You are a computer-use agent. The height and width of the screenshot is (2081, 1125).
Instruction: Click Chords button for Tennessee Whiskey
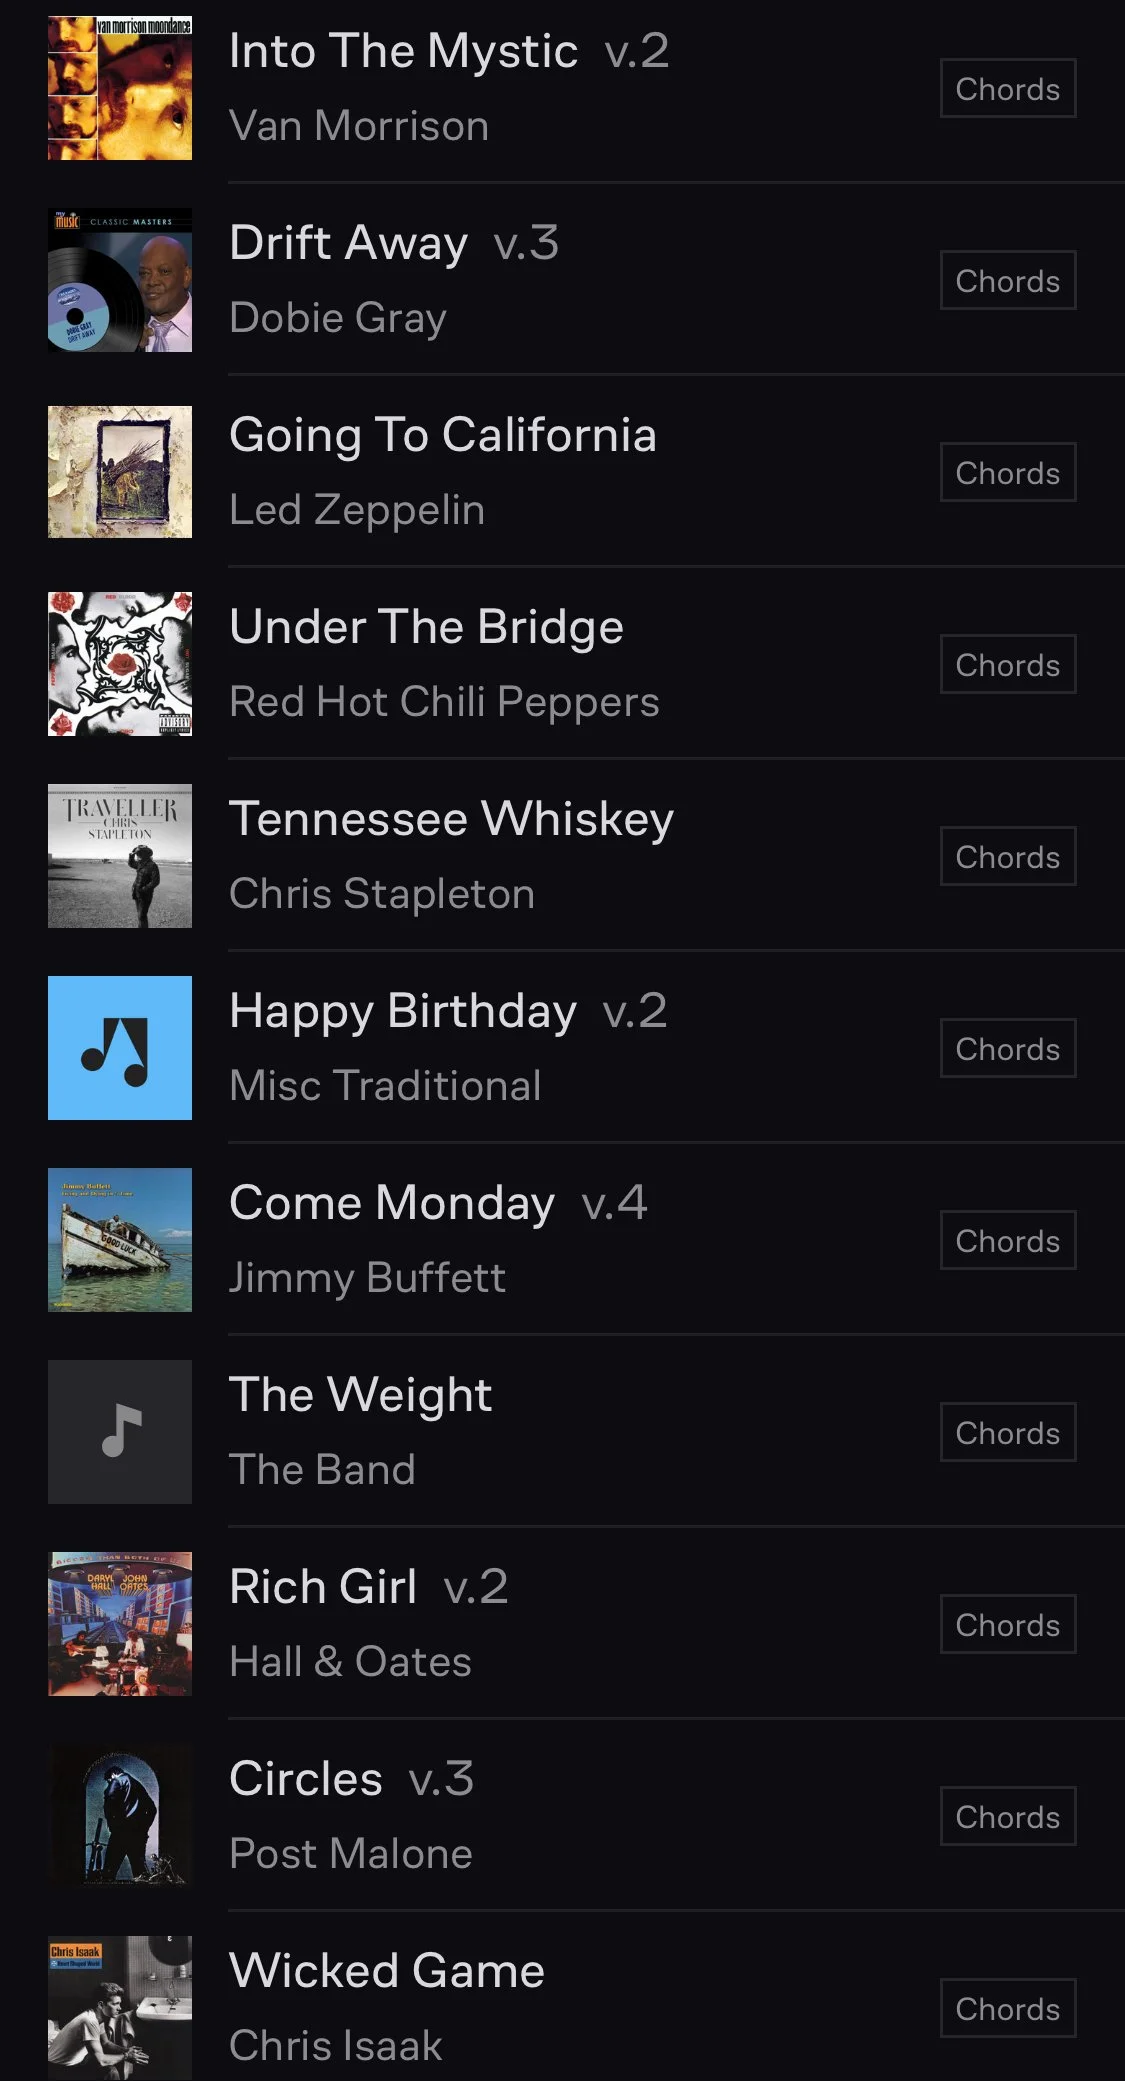(x=1008, y=856)
